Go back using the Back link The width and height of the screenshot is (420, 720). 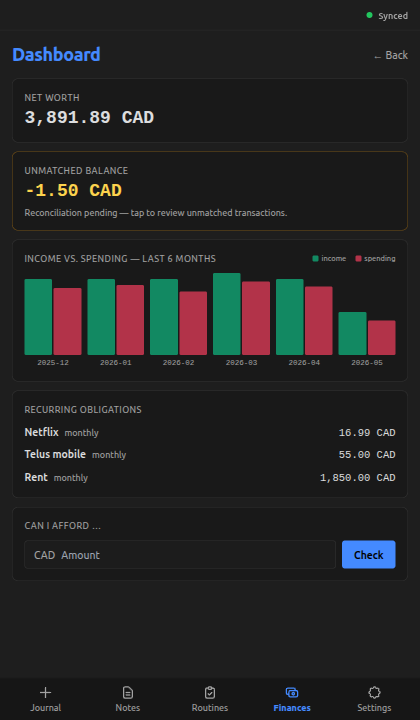(x=391, y=55)
